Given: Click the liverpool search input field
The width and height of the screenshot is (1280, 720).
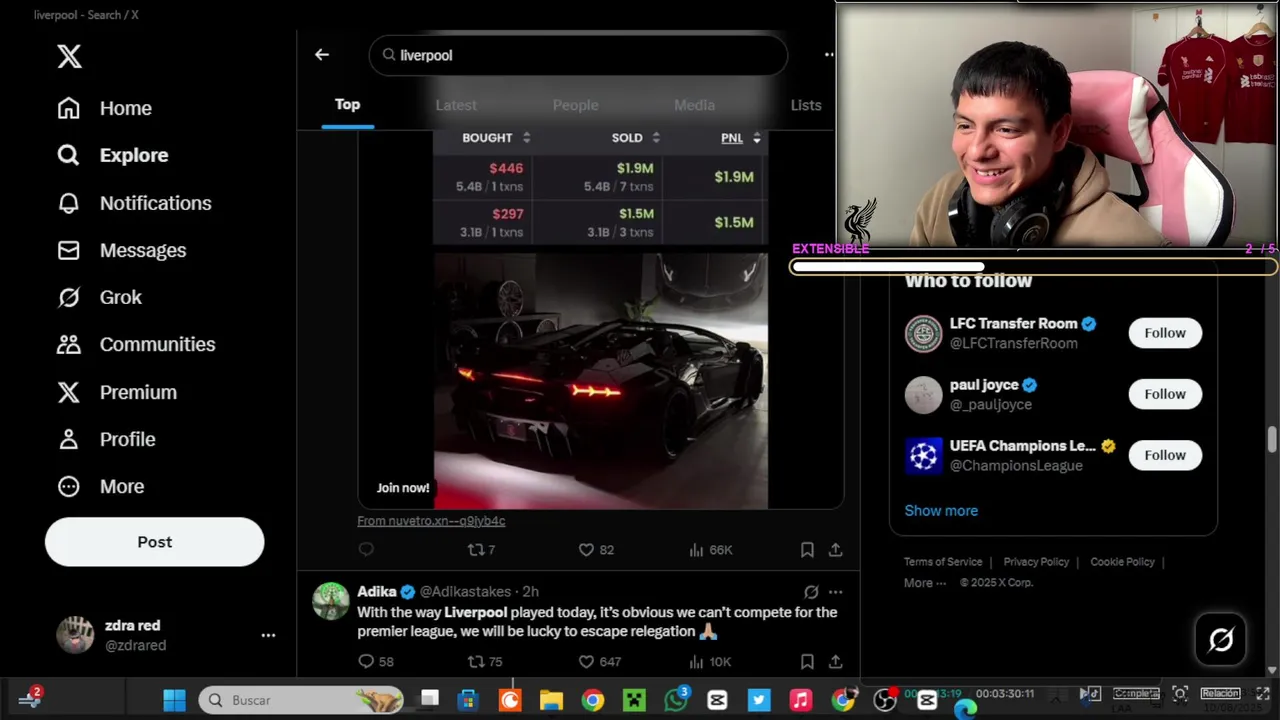Looking at the screenshot, I should (578, 55).
